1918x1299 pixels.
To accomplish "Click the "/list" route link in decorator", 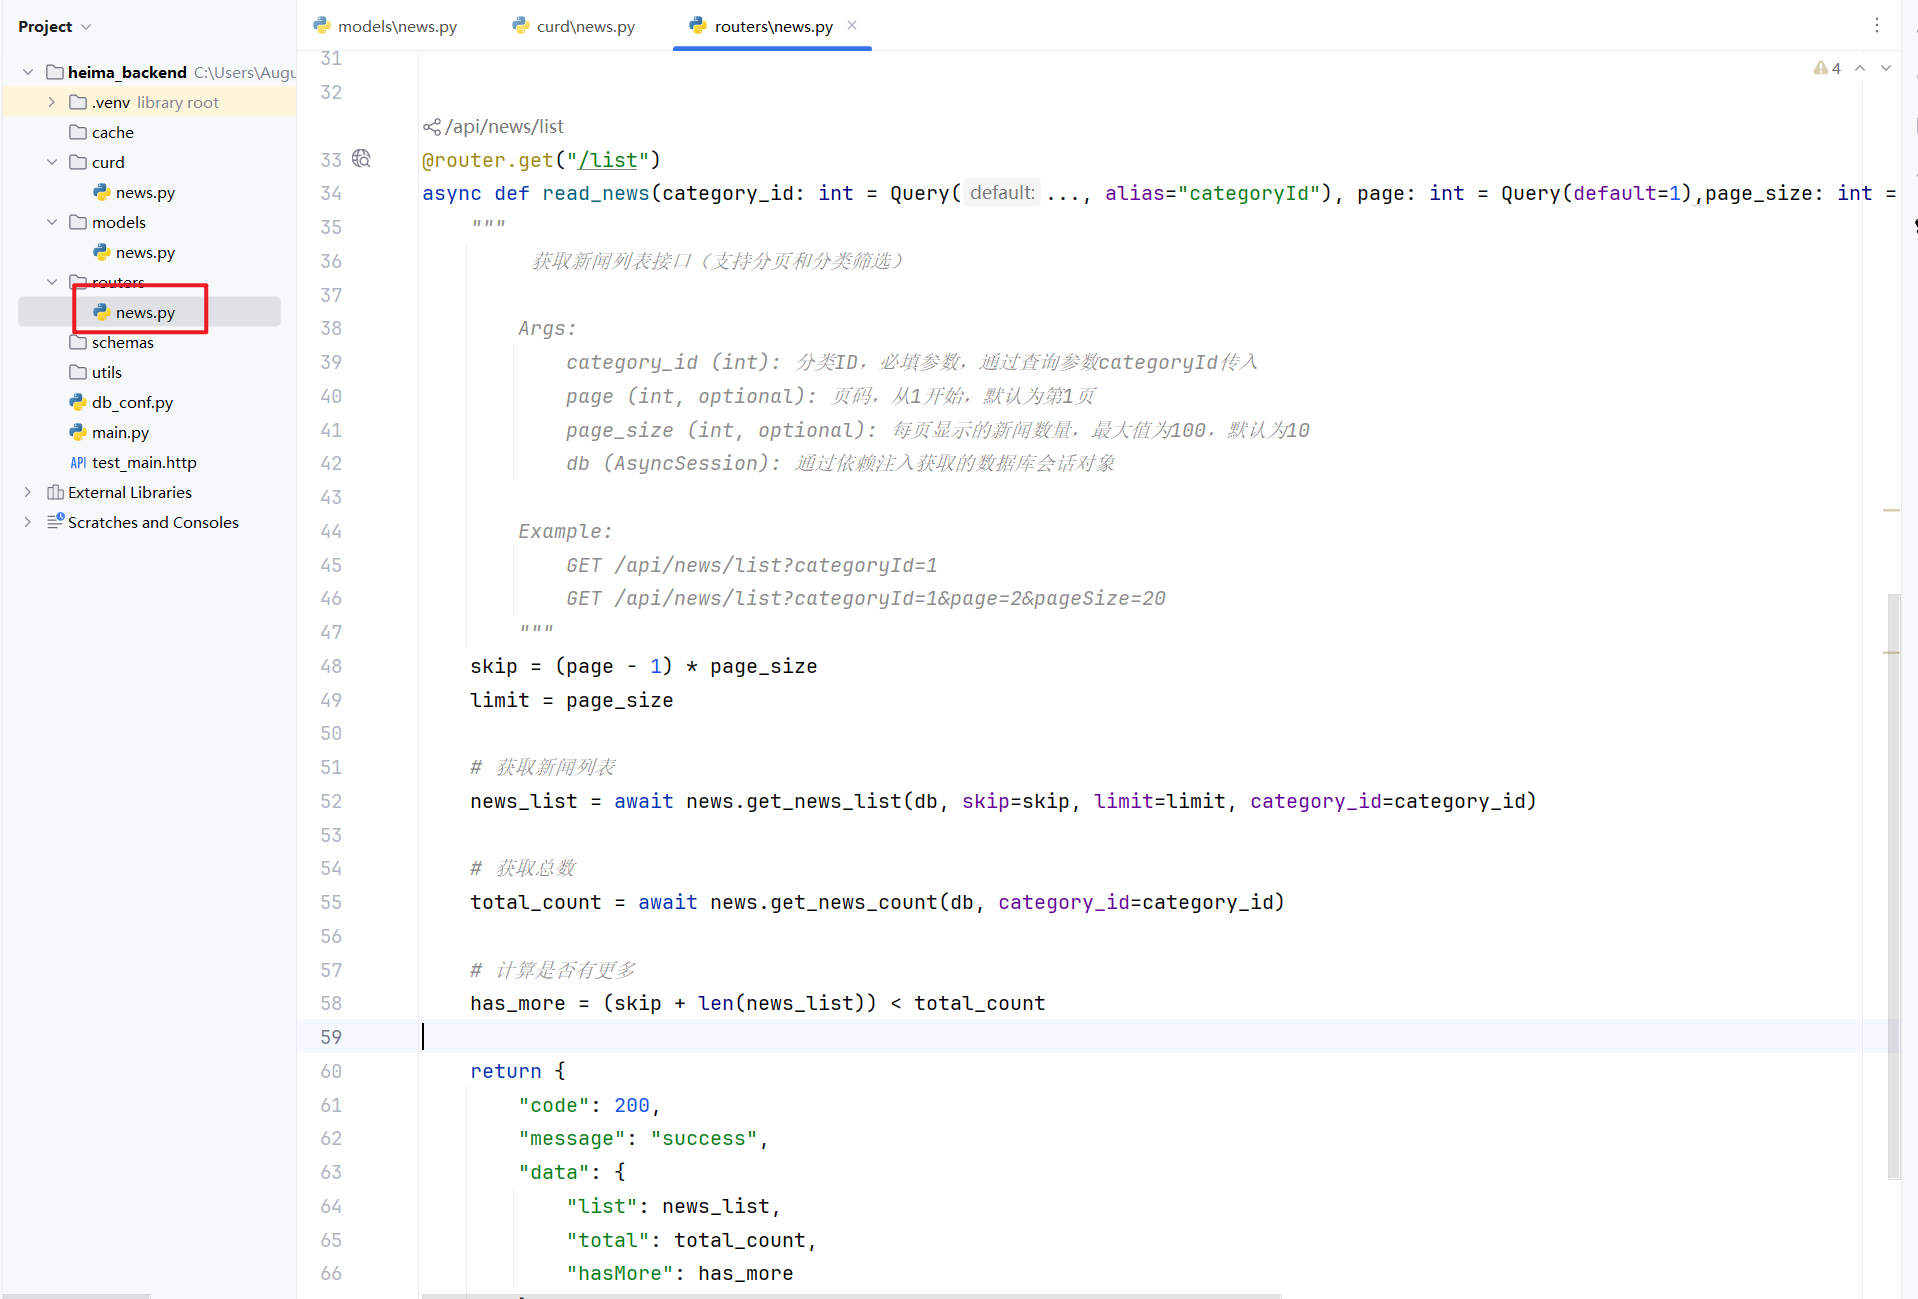I will (608, 160).
